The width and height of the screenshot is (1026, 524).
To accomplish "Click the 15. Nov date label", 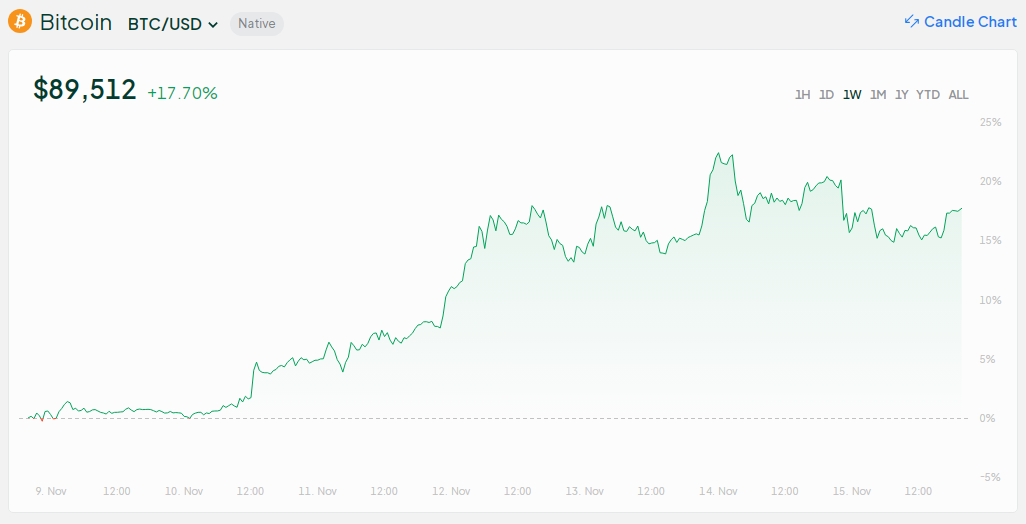I will pos(852,491).
